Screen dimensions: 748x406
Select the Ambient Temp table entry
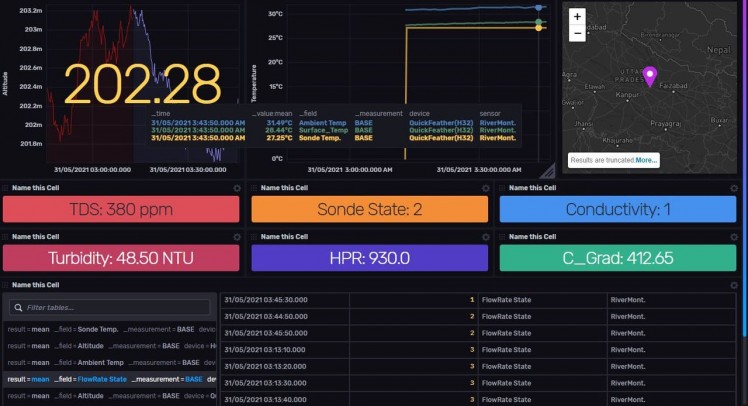[x=111, y=363]
